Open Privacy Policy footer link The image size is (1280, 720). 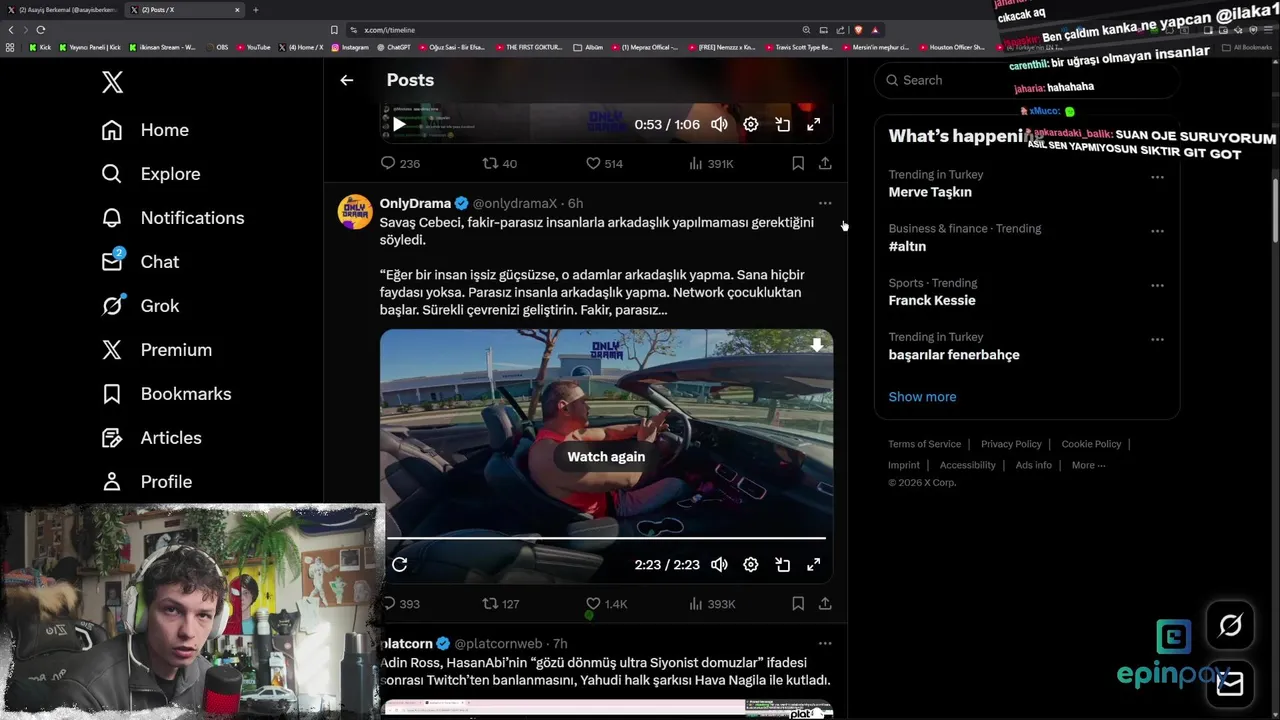click(x=1011, y=444)
